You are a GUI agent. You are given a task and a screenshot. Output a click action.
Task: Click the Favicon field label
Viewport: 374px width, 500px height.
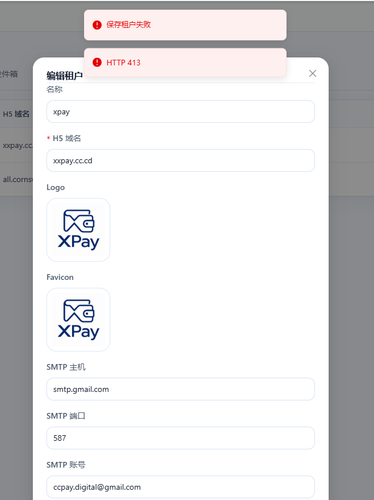60,277
